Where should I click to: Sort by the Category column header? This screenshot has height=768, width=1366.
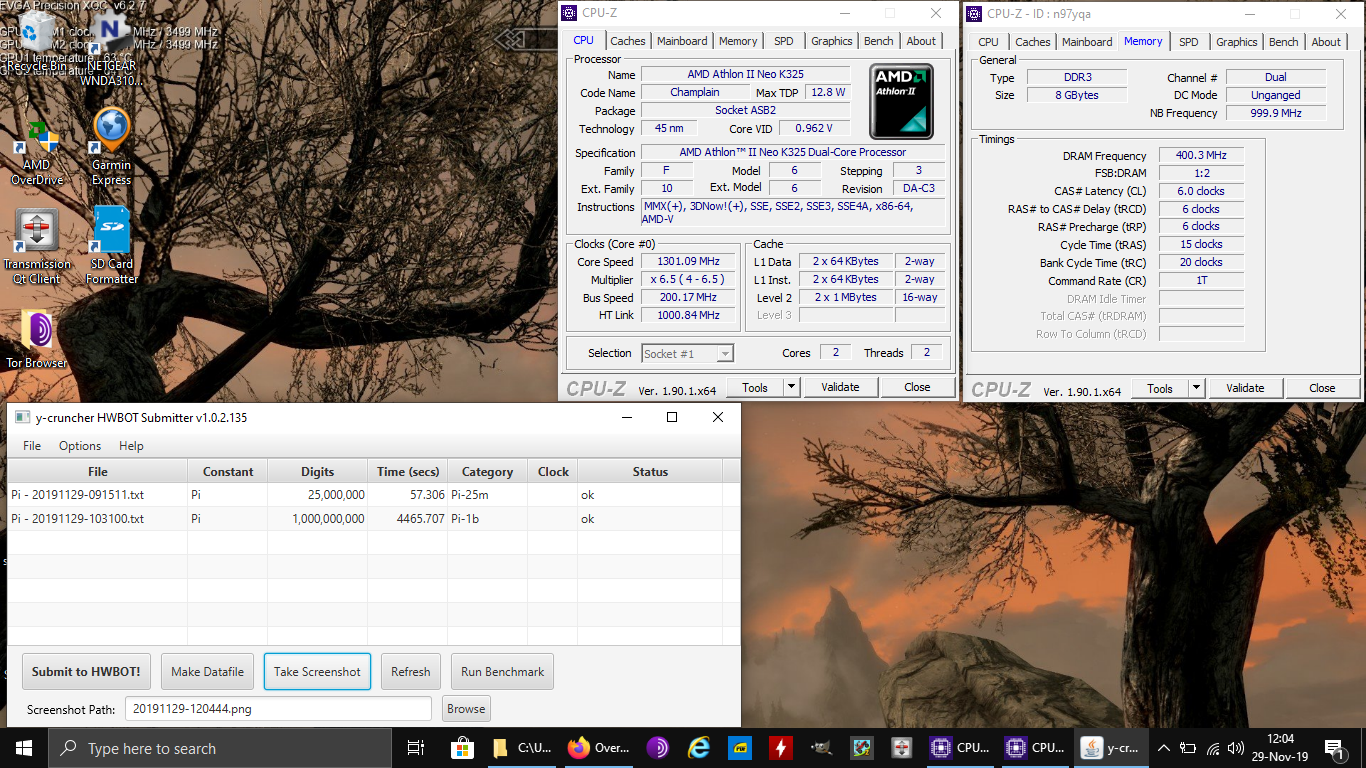(x=488, y=471)
